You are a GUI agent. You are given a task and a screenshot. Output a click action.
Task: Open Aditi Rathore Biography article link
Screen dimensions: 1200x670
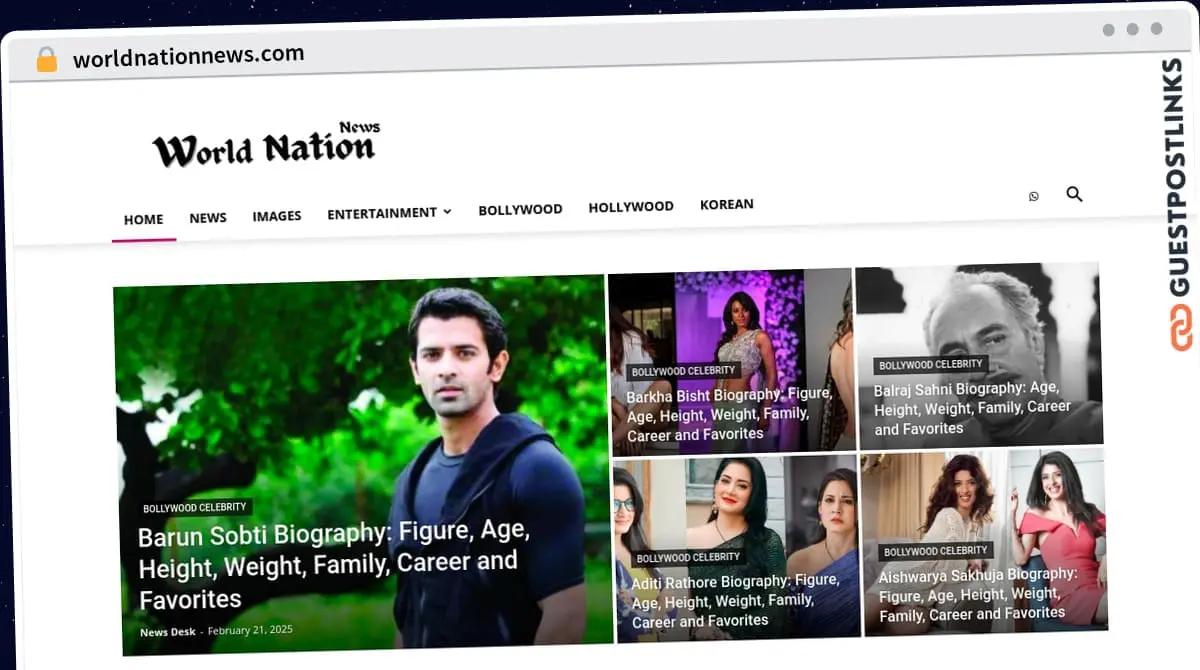tap(735, 600)
